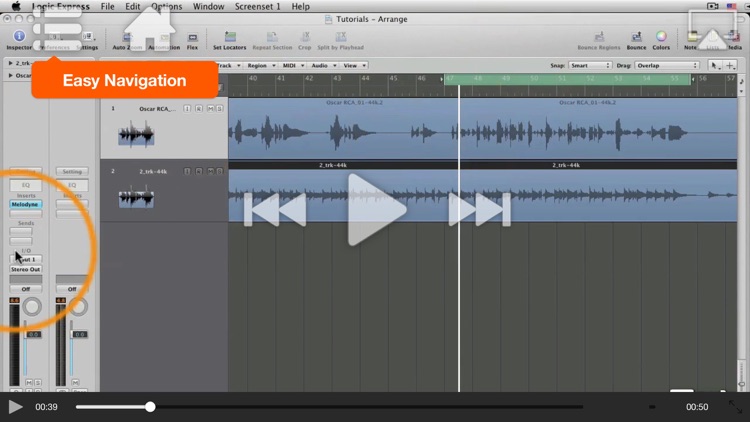Record-enable the Oscar RCA track
This screenshot has width=750, height=422.
tap(199, 109)
